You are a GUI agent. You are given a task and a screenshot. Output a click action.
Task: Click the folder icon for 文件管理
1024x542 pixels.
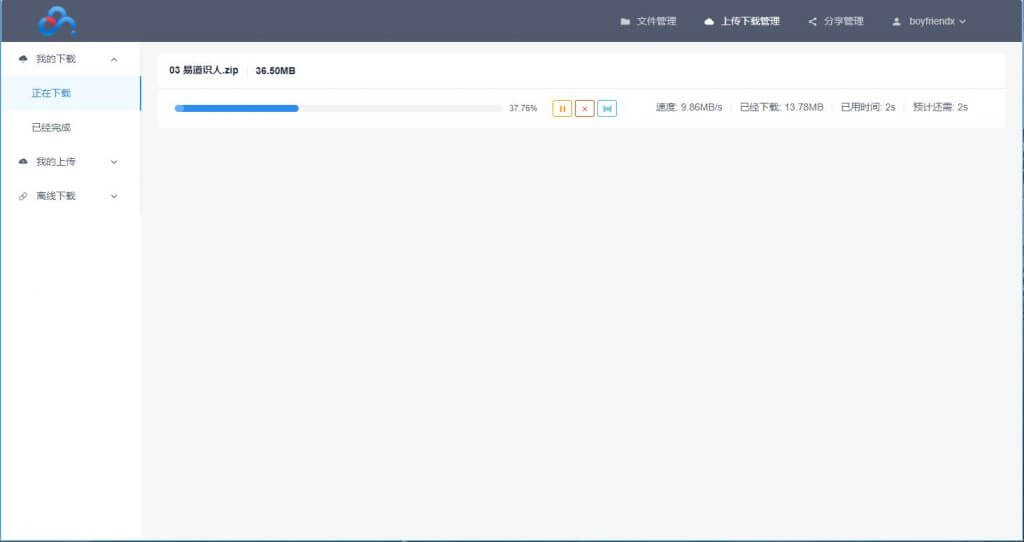[x=625, y=21]
